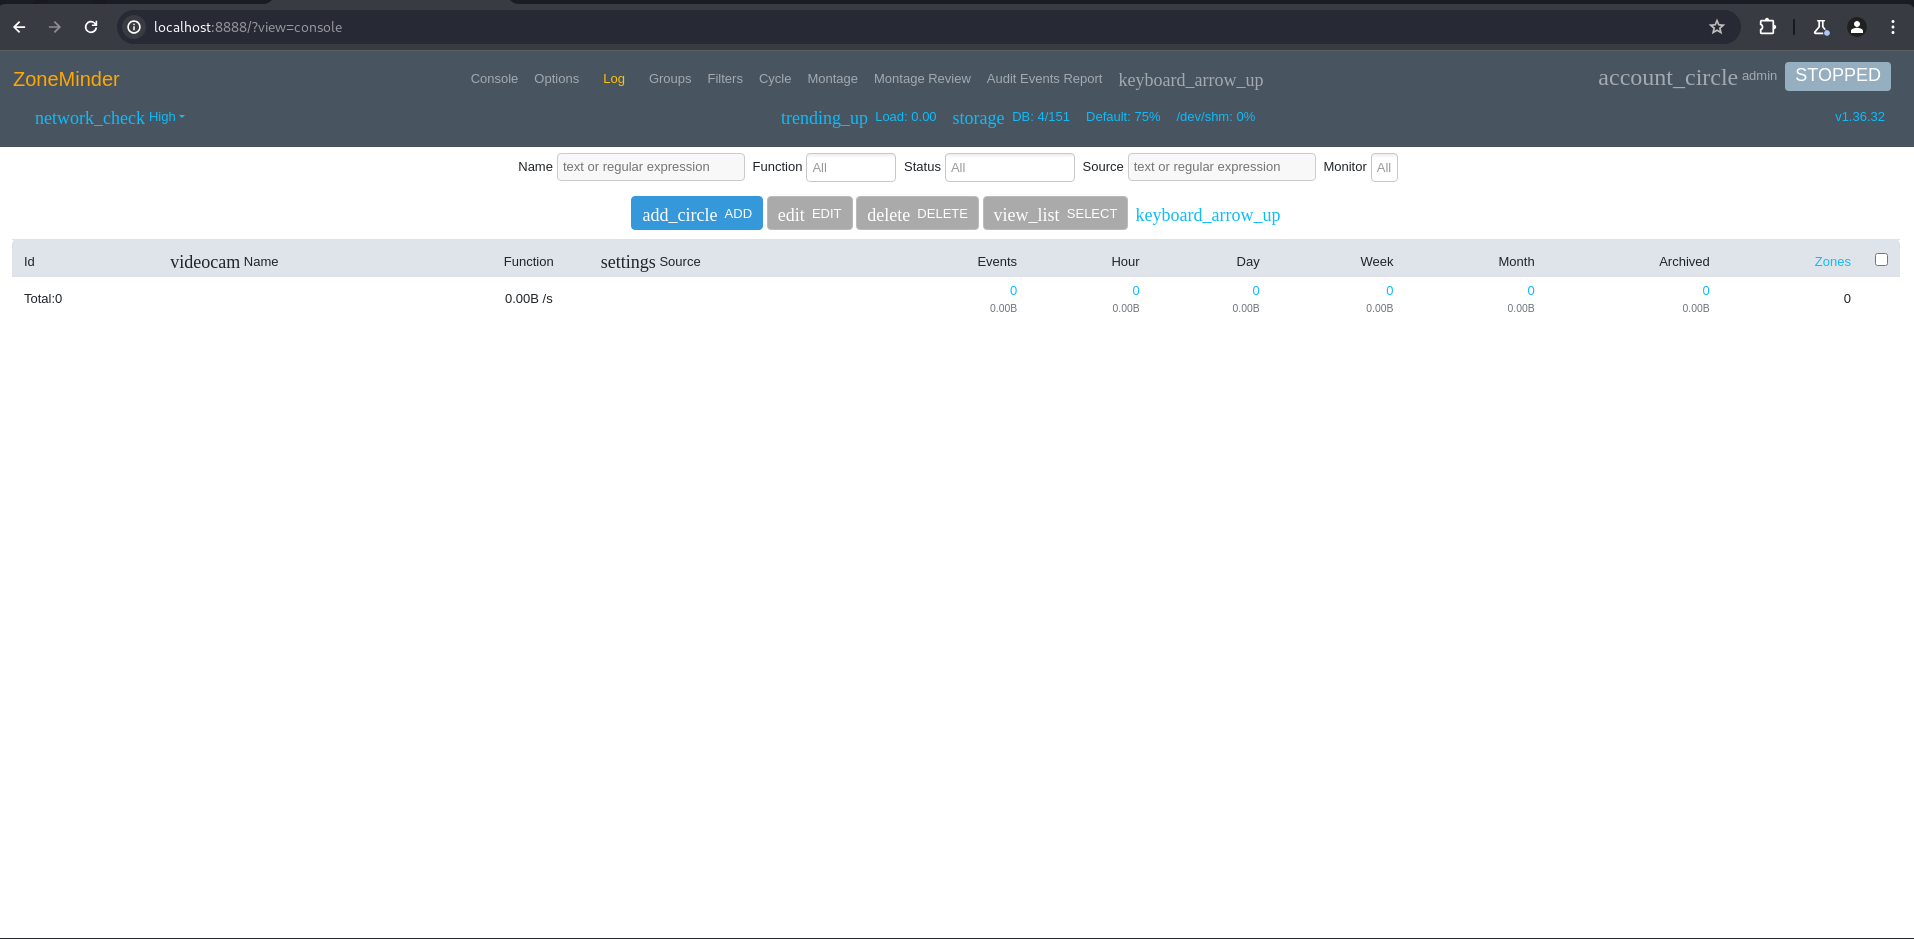The width and height of the screenshot is (1914, 939).
Task: Collapse the navbar with keyboard_arrow_up
Action: point(1190,80)
